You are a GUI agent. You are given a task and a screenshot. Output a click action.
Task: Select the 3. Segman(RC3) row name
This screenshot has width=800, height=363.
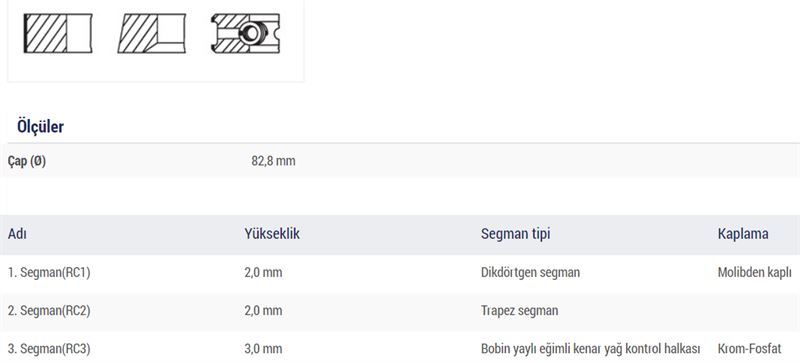49,349
